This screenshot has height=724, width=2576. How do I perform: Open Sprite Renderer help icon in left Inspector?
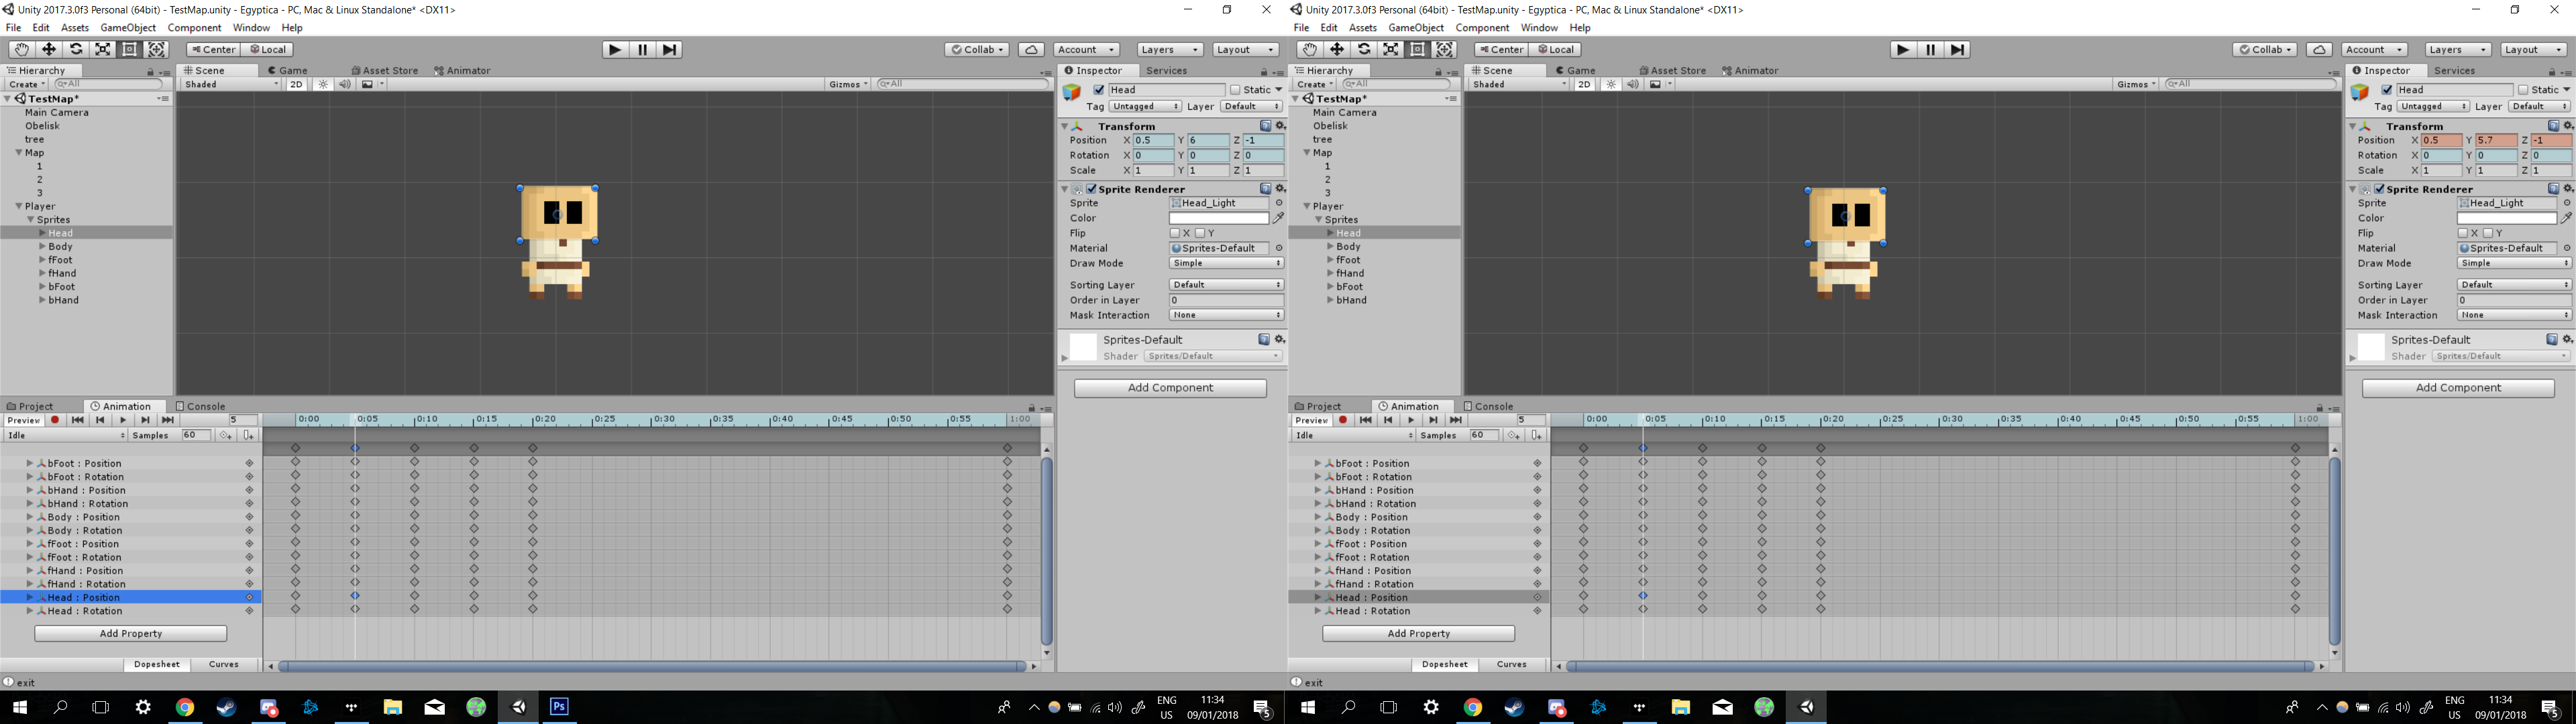click(1265, 189)
